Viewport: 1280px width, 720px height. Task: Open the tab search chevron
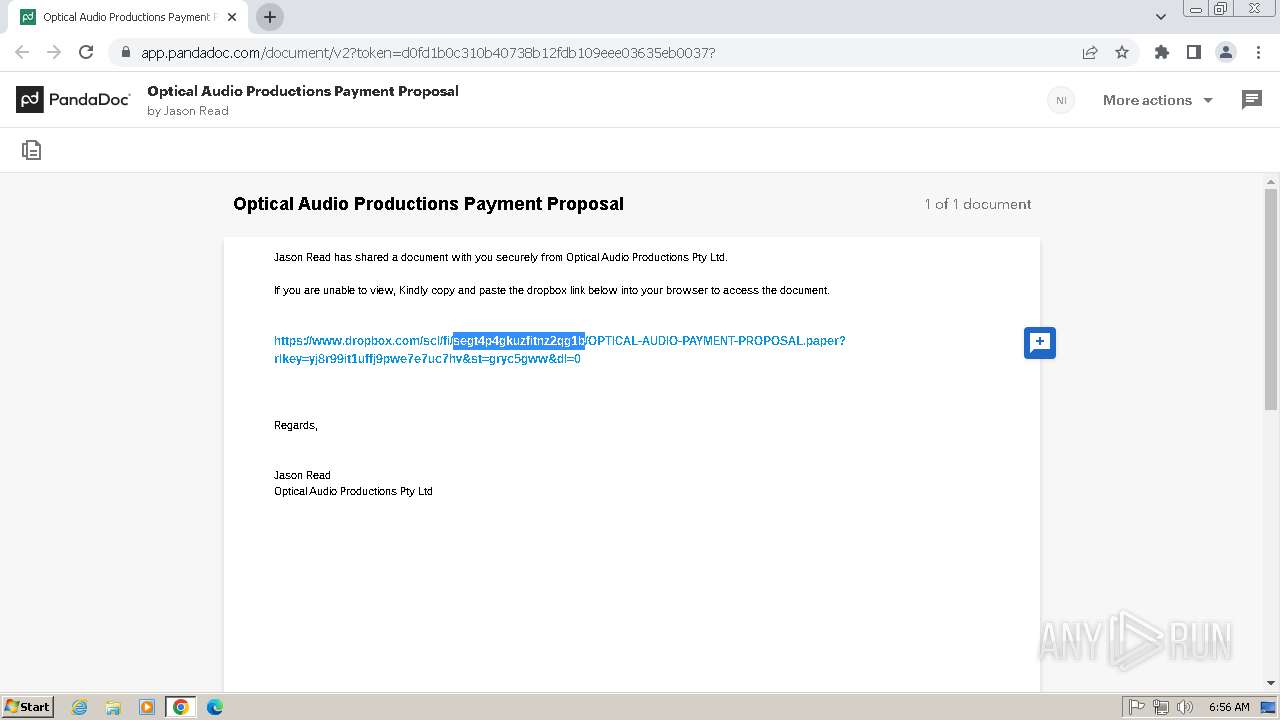point(1161,17)
